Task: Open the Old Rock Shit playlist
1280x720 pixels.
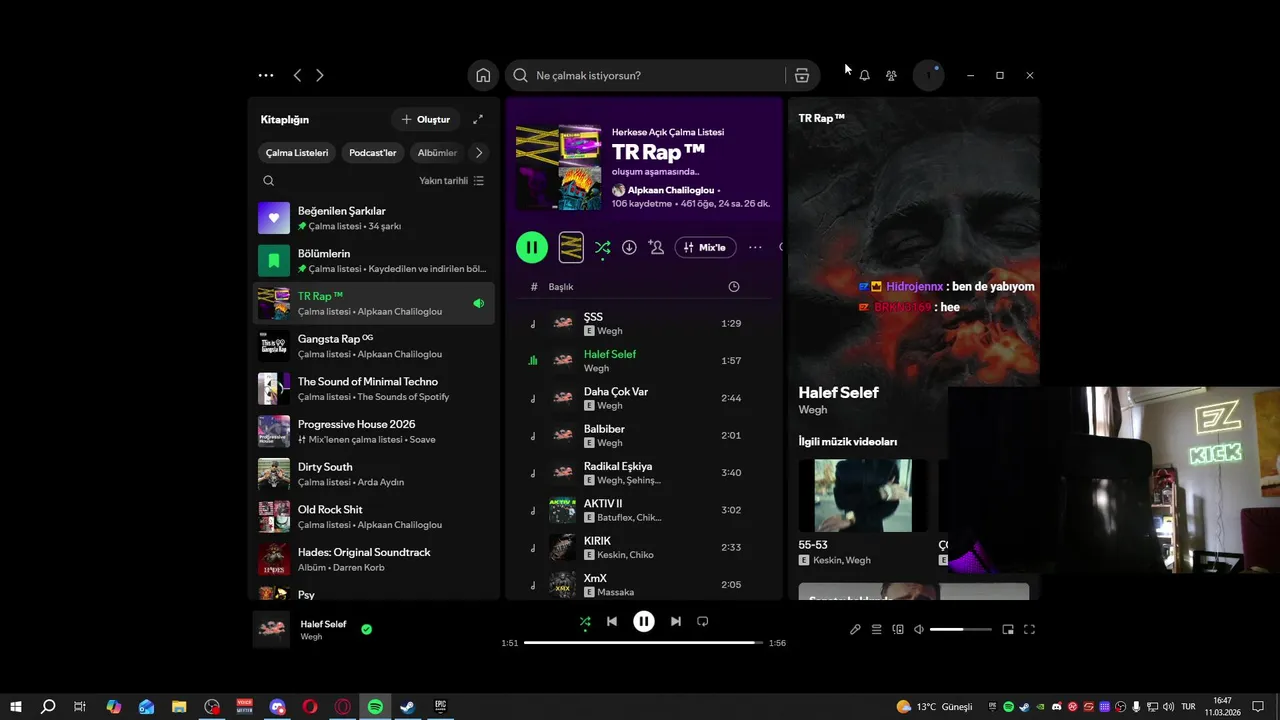Action: point(374,517)
